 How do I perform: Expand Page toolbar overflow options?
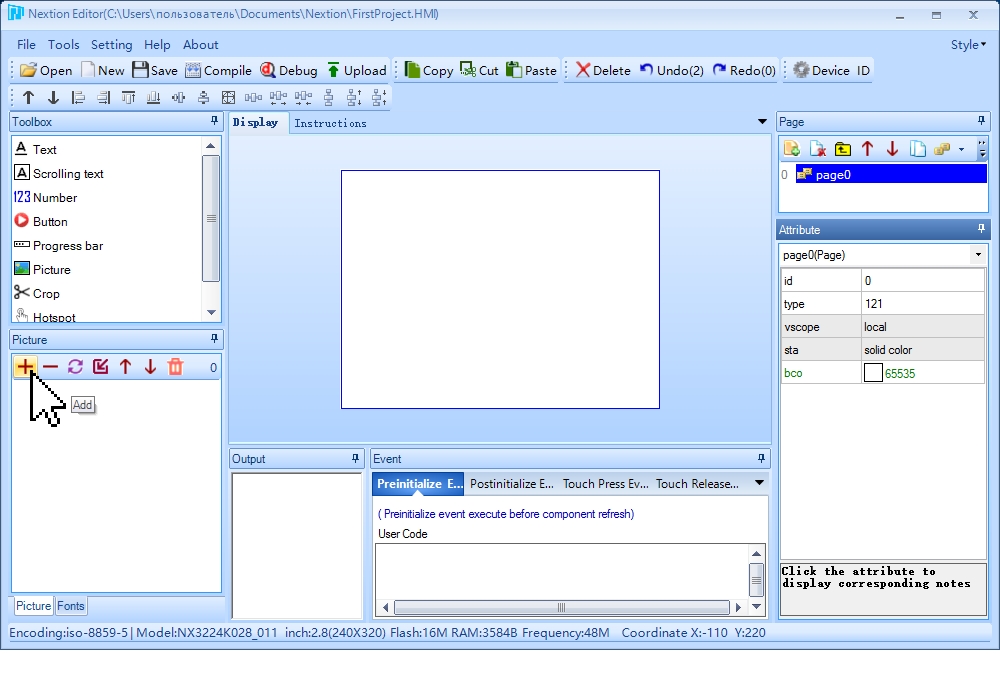click(x=982, y=149)
